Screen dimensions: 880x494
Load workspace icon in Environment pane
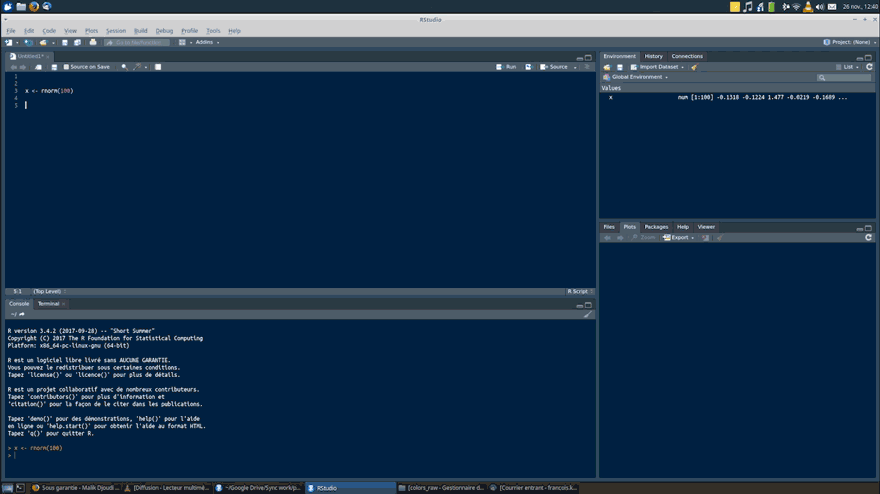tap(607, 67)
